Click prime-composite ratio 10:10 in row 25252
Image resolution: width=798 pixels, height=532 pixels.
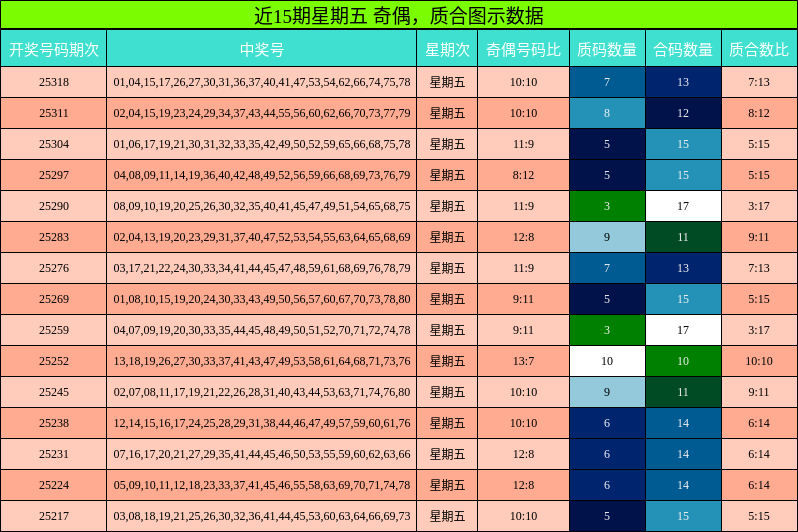click(759, 361)
